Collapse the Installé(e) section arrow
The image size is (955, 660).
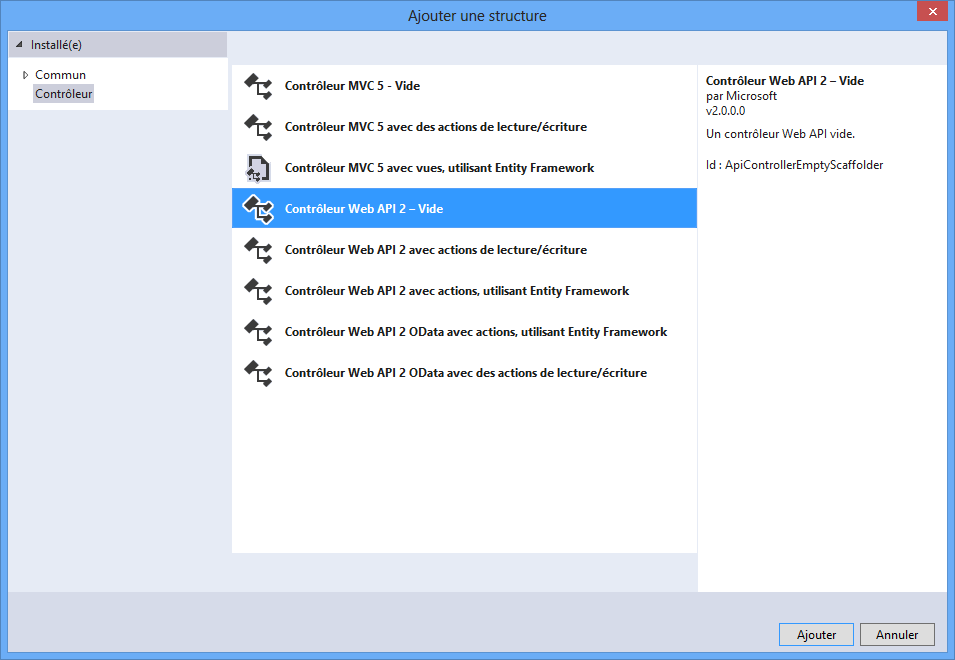tap(19, 44)
